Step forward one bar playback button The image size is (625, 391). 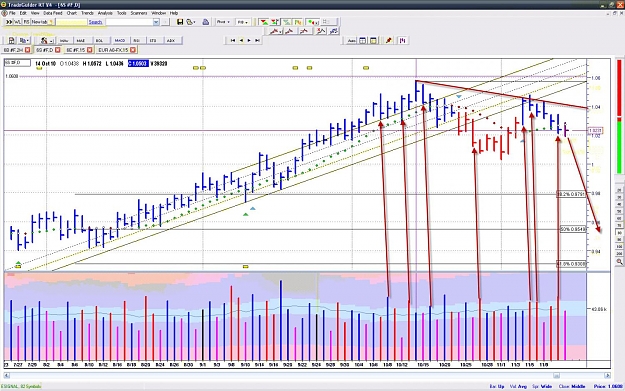[x=249, y=40]
